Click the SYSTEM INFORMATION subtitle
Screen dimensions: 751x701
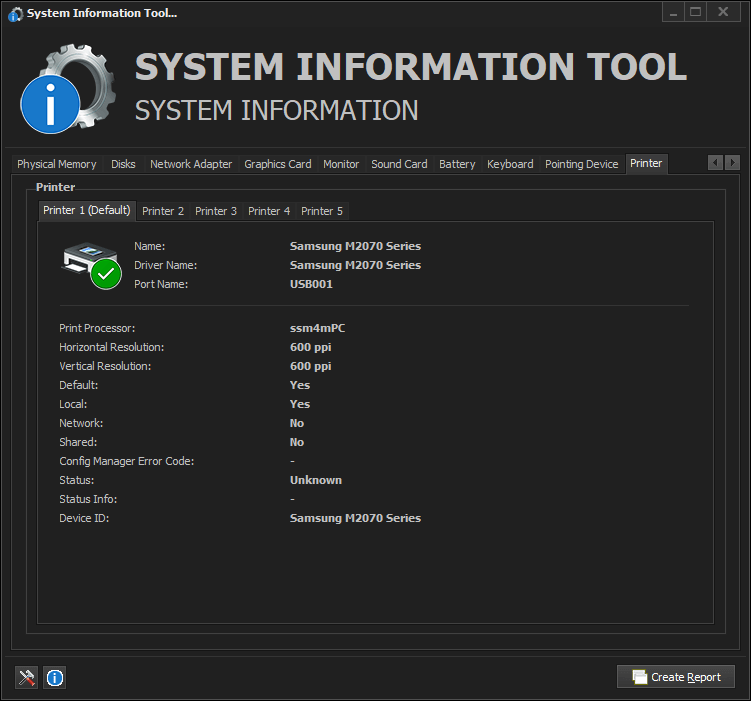pyautogui.click(x=276, y=111)
